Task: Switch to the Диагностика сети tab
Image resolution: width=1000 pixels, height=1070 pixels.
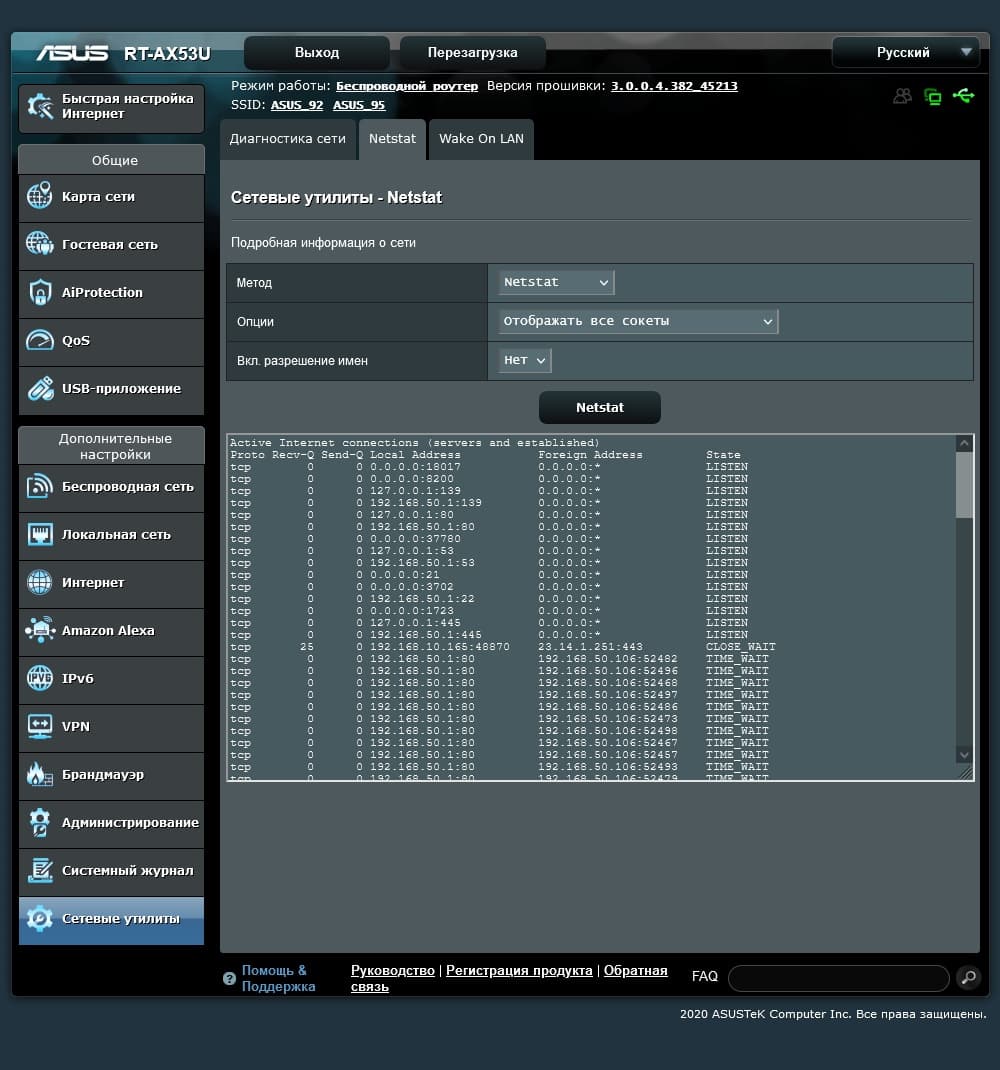Action: (288, 139)
